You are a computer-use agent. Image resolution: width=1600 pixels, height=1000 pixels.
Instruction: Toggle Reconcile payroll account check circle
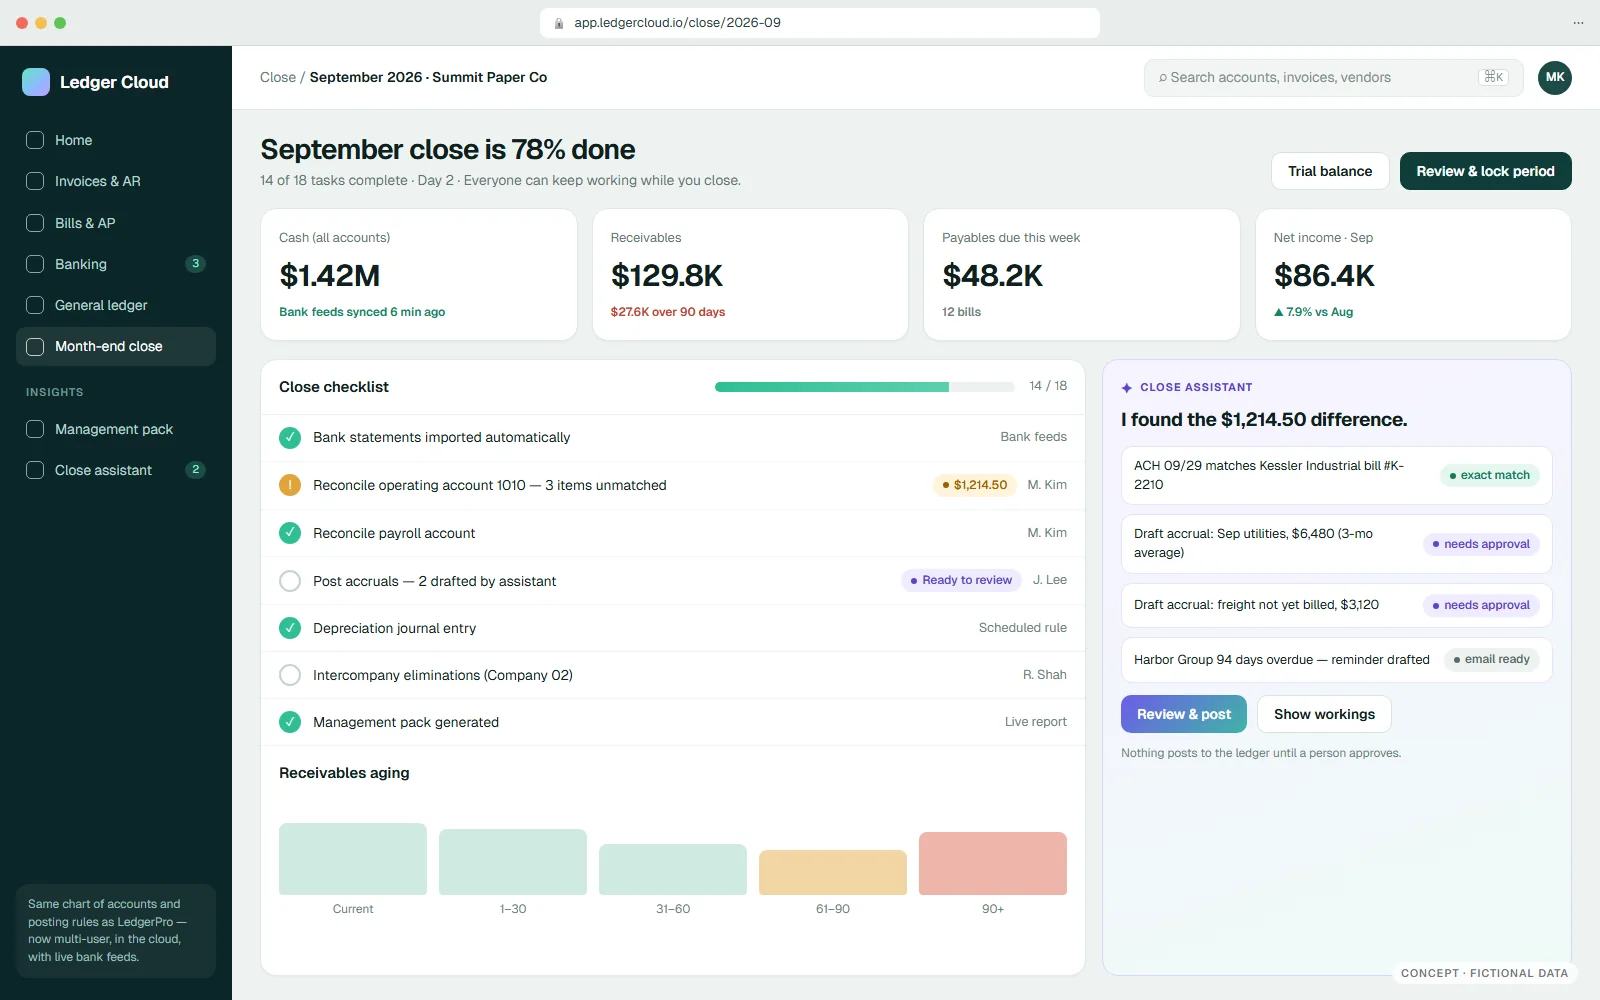(x=290, y=533)
